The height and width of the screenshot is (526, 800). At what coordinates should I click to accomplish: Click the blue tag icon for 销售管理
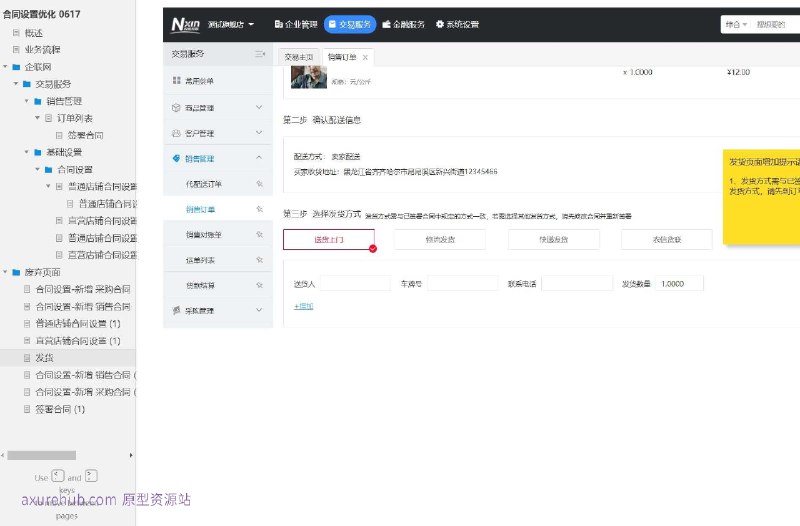click(177, 158)
